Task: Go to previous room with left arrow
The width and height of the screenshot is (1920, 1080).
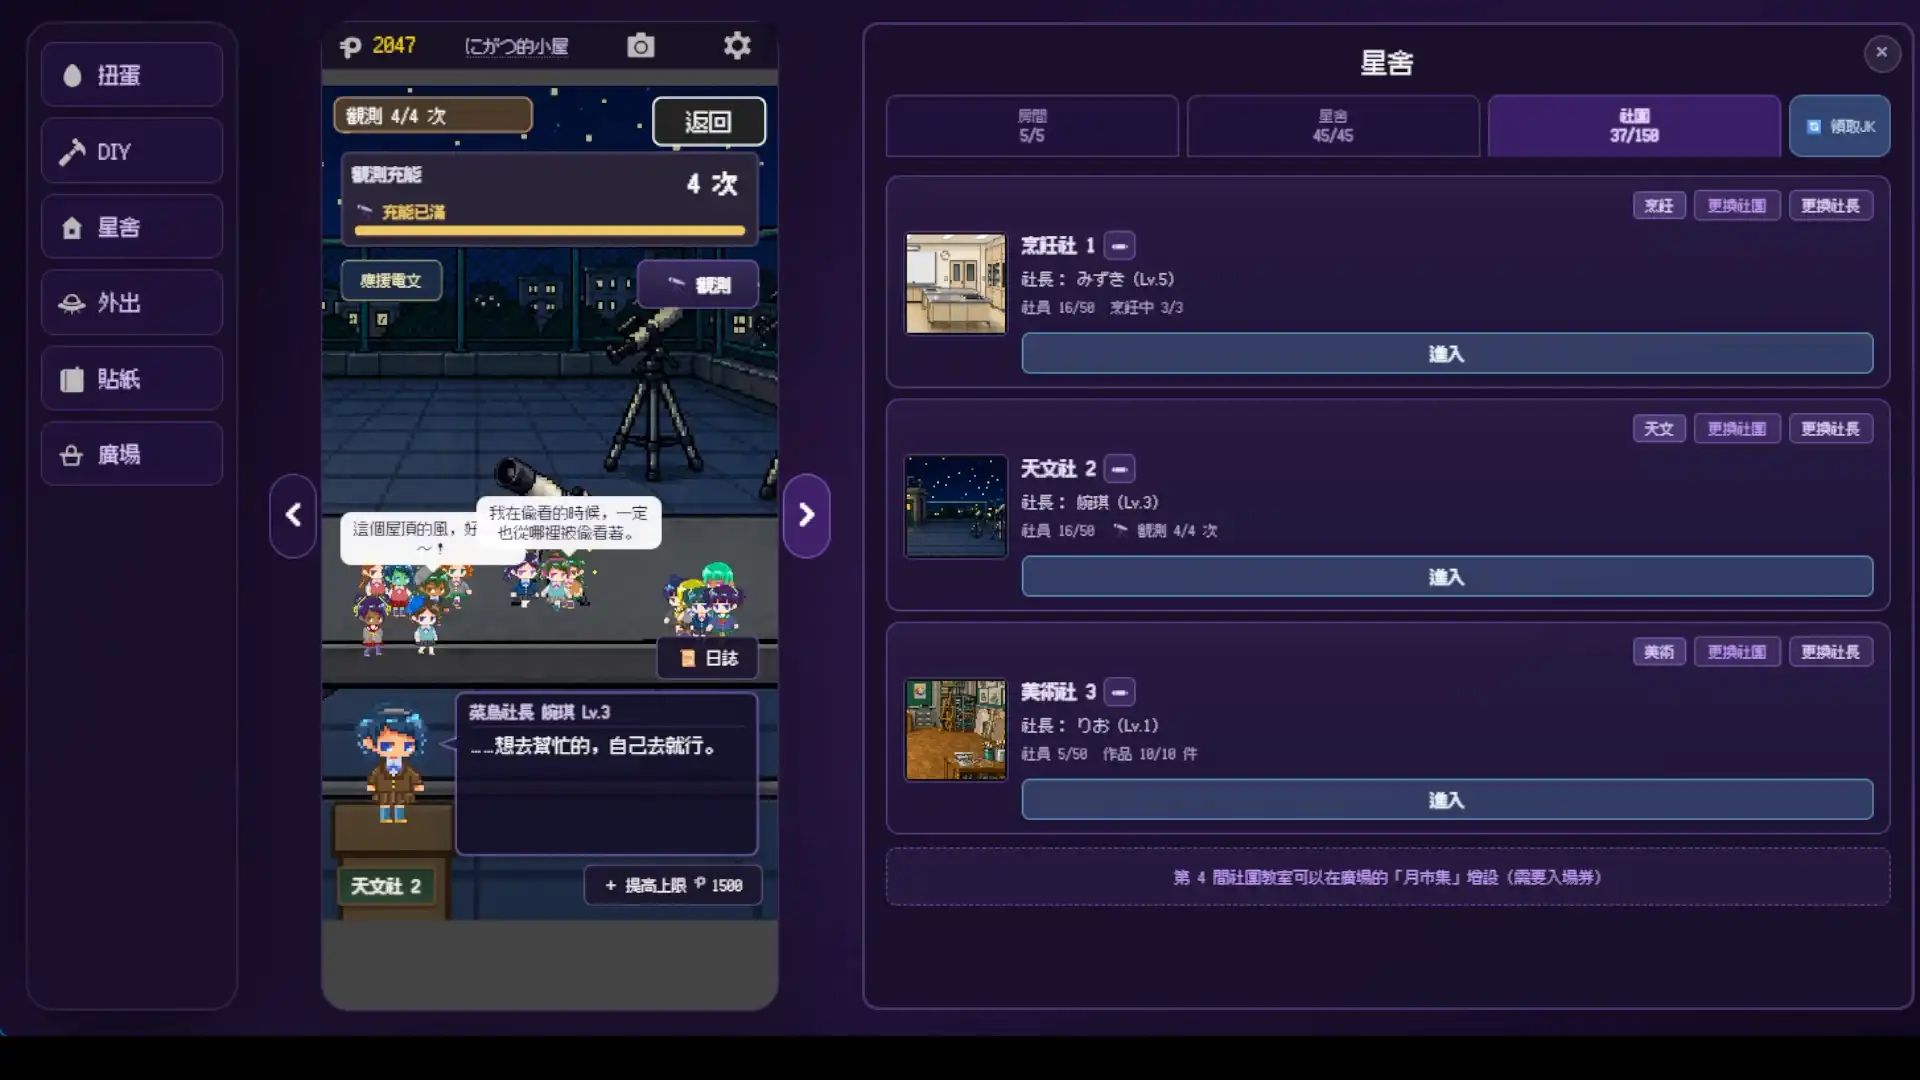Action: (x=293, y=515)
